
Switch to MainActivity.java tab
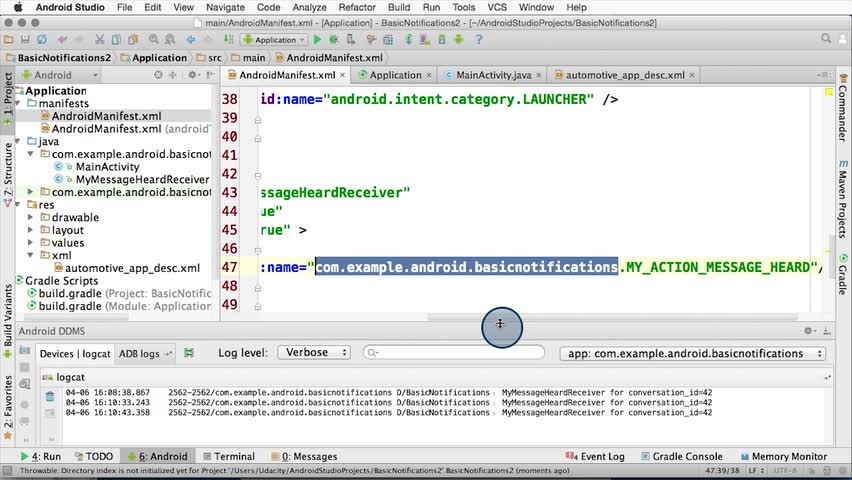pyautogui.click(x=493, y=75)
